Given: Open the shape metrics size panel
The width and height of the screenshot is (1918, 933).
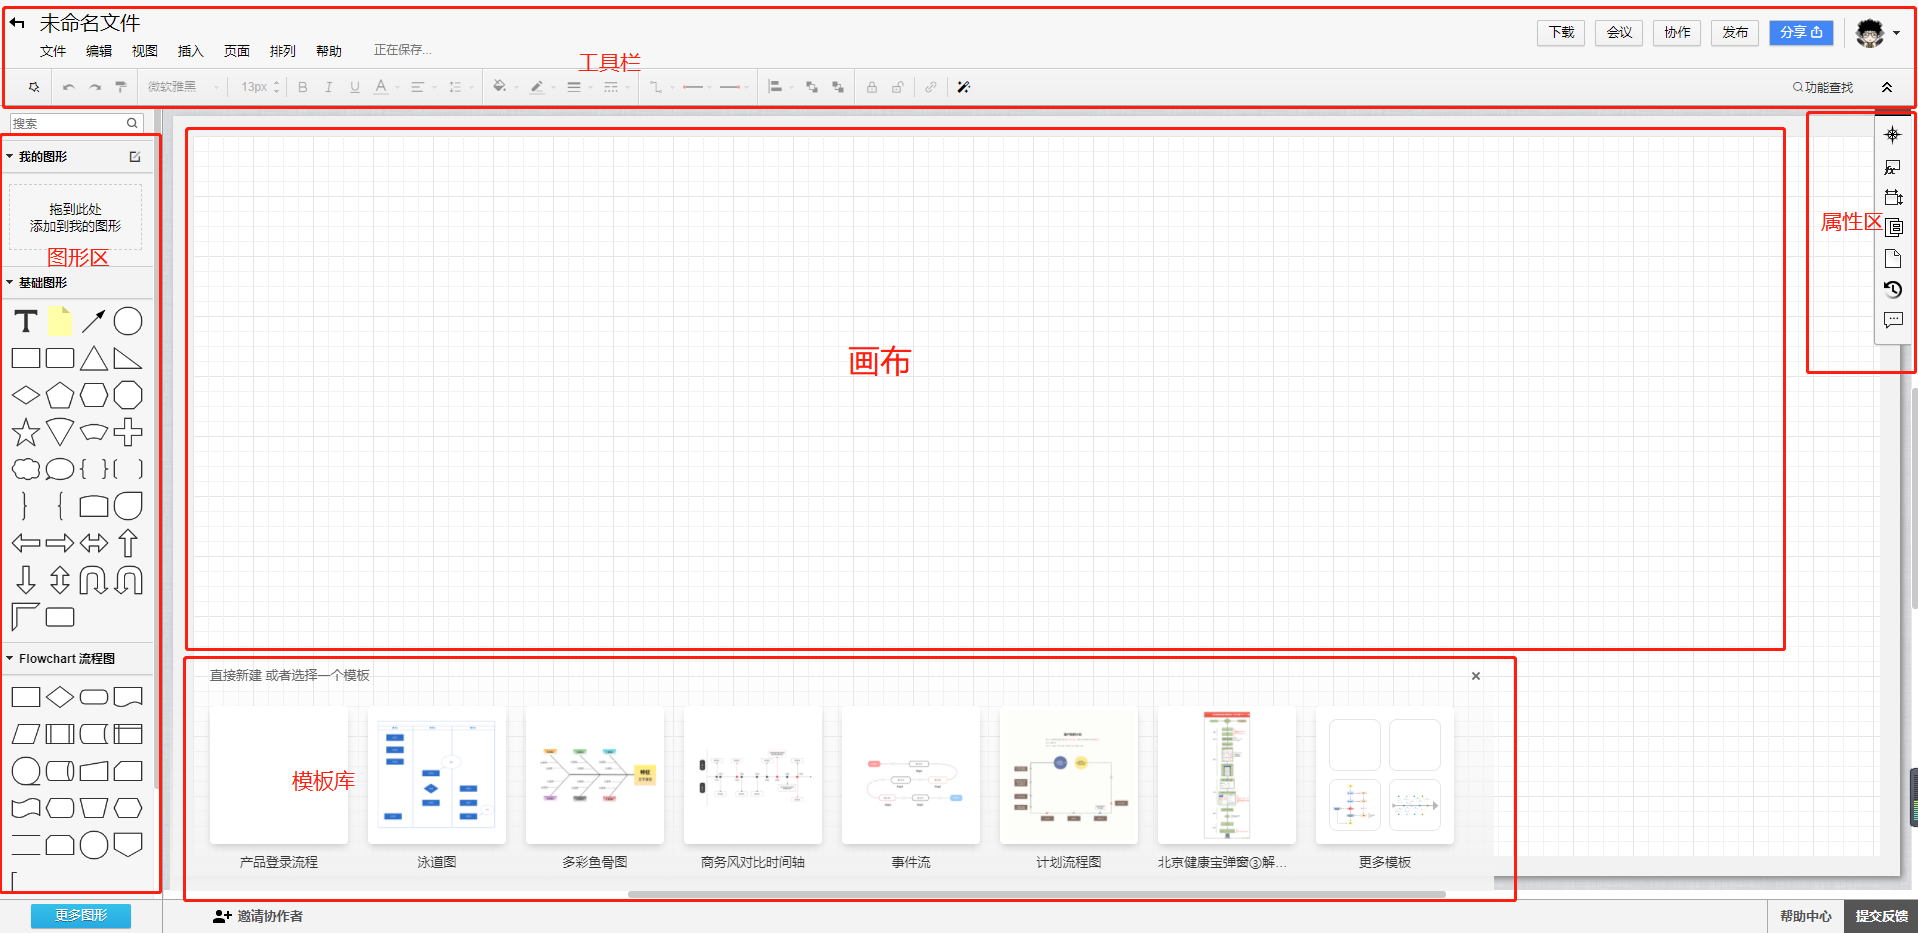Looking at the screenshot, I should pos(1893,197).
